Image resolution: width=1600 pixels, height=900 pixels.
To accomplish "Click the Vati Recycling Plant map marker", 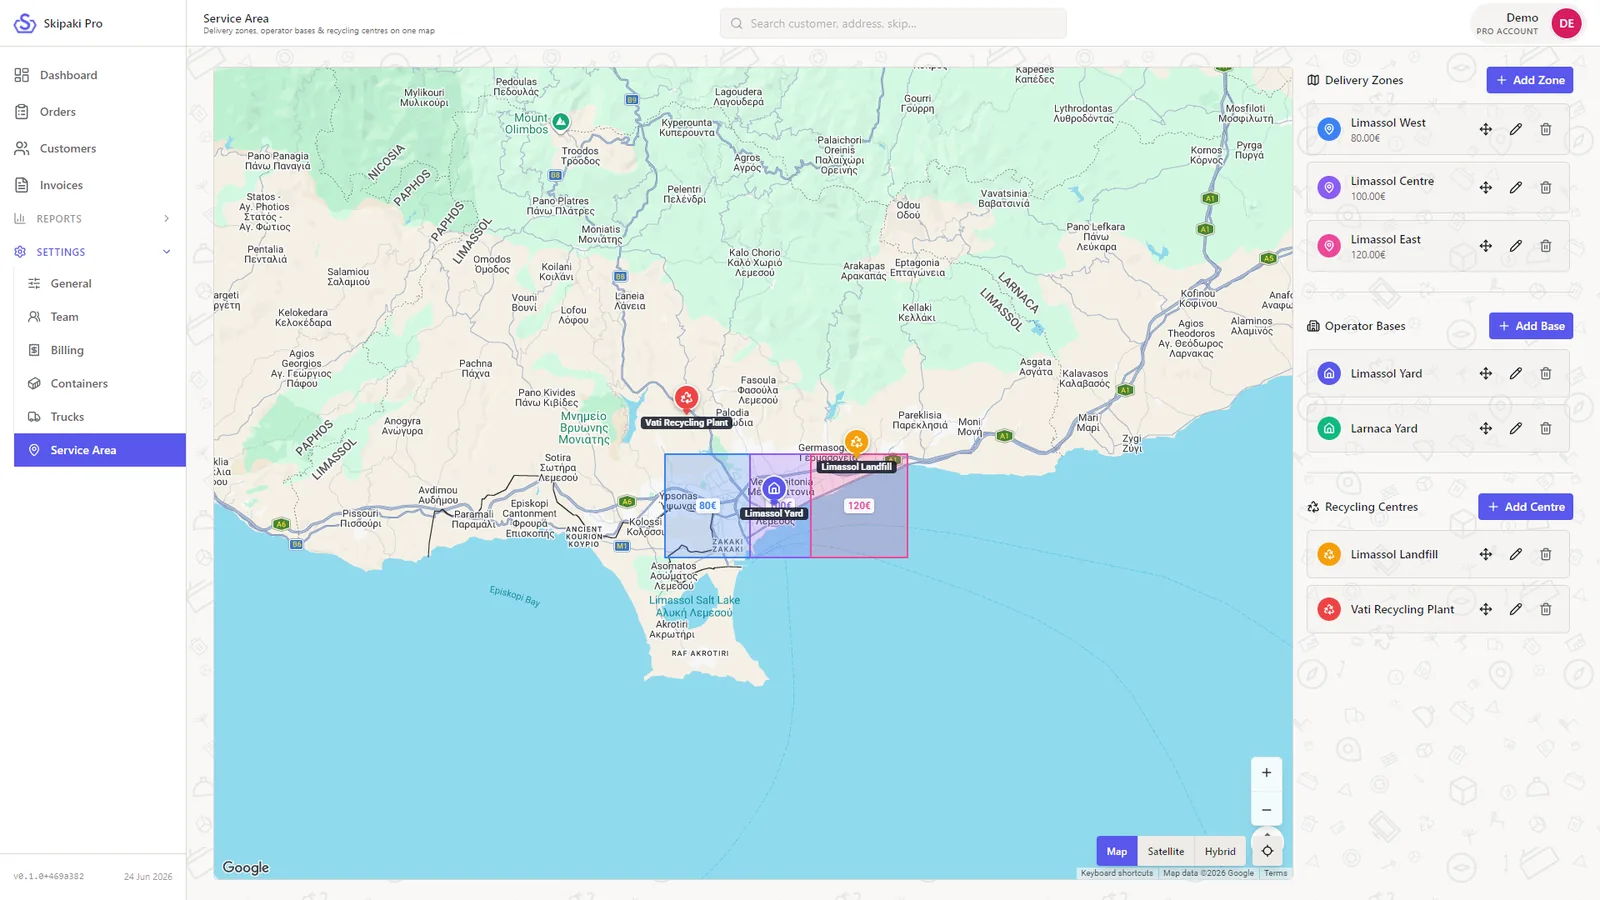I will click(x=686, y=399).
